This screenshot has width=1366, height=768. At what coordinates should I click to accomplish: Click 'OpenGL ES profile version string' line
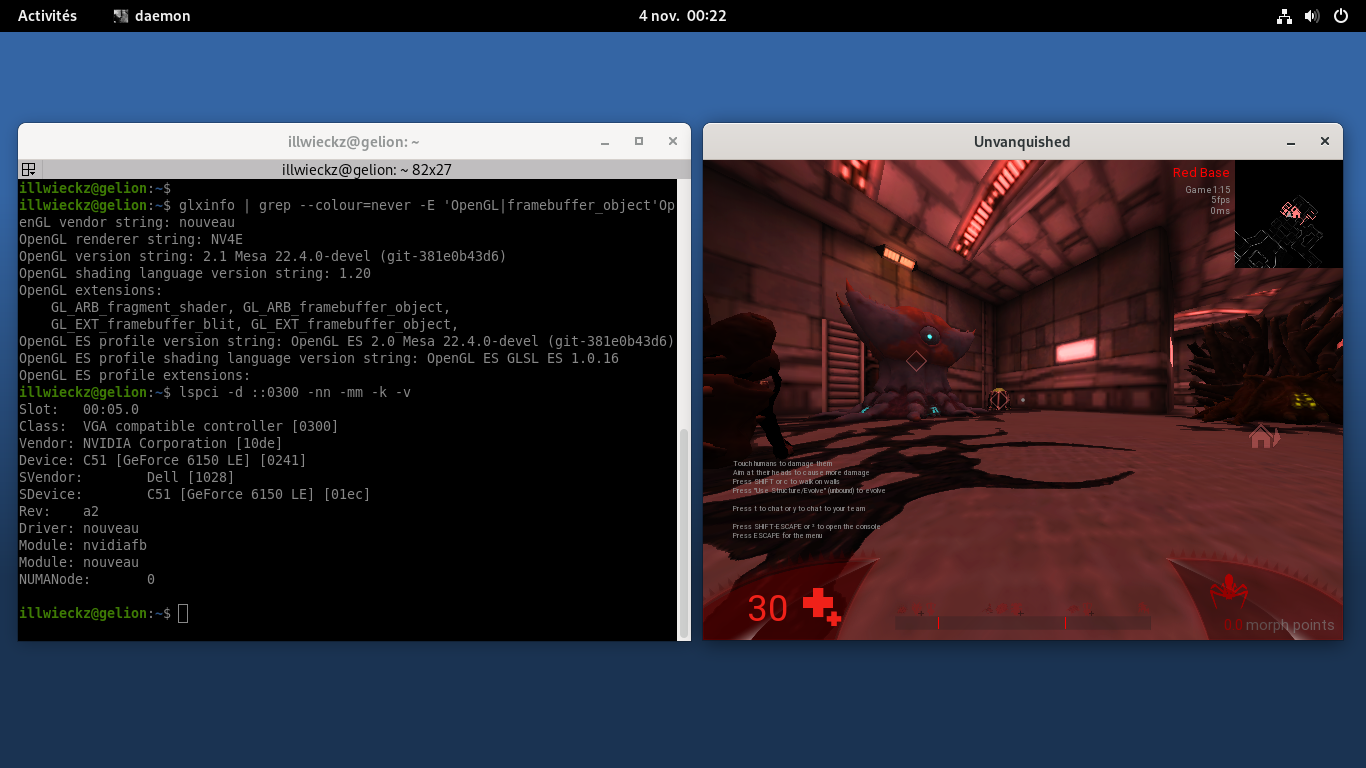(x=346, y=341)
